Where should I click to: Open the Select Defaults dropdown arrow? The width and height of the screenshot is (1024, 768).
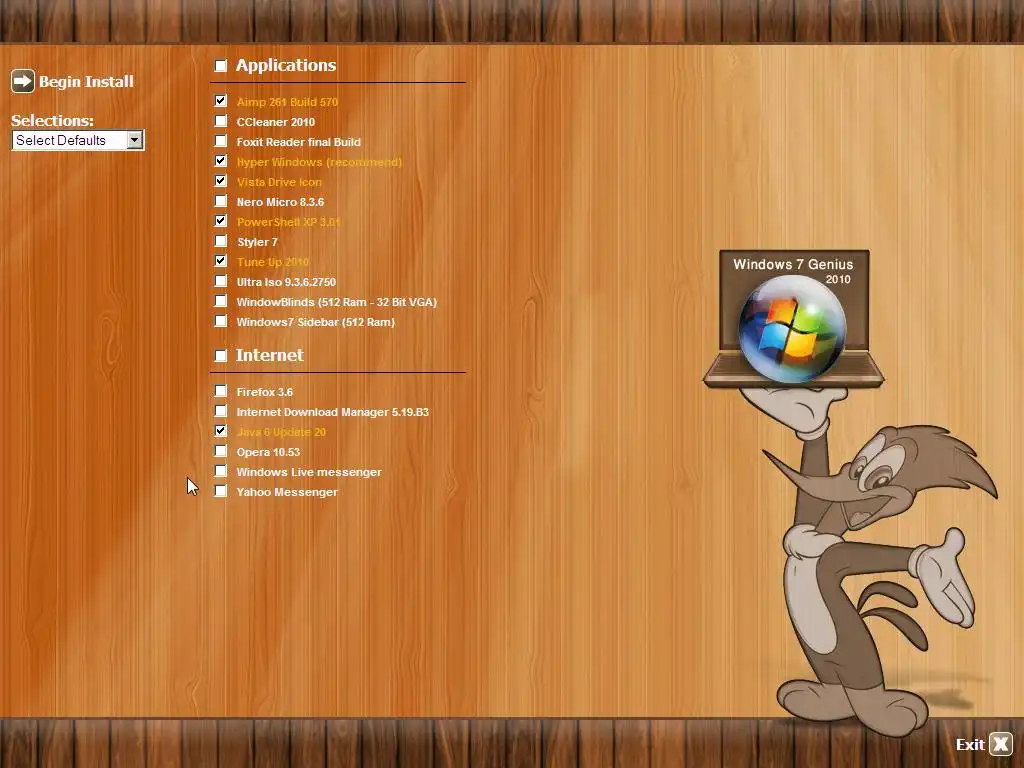coord(135,140)
